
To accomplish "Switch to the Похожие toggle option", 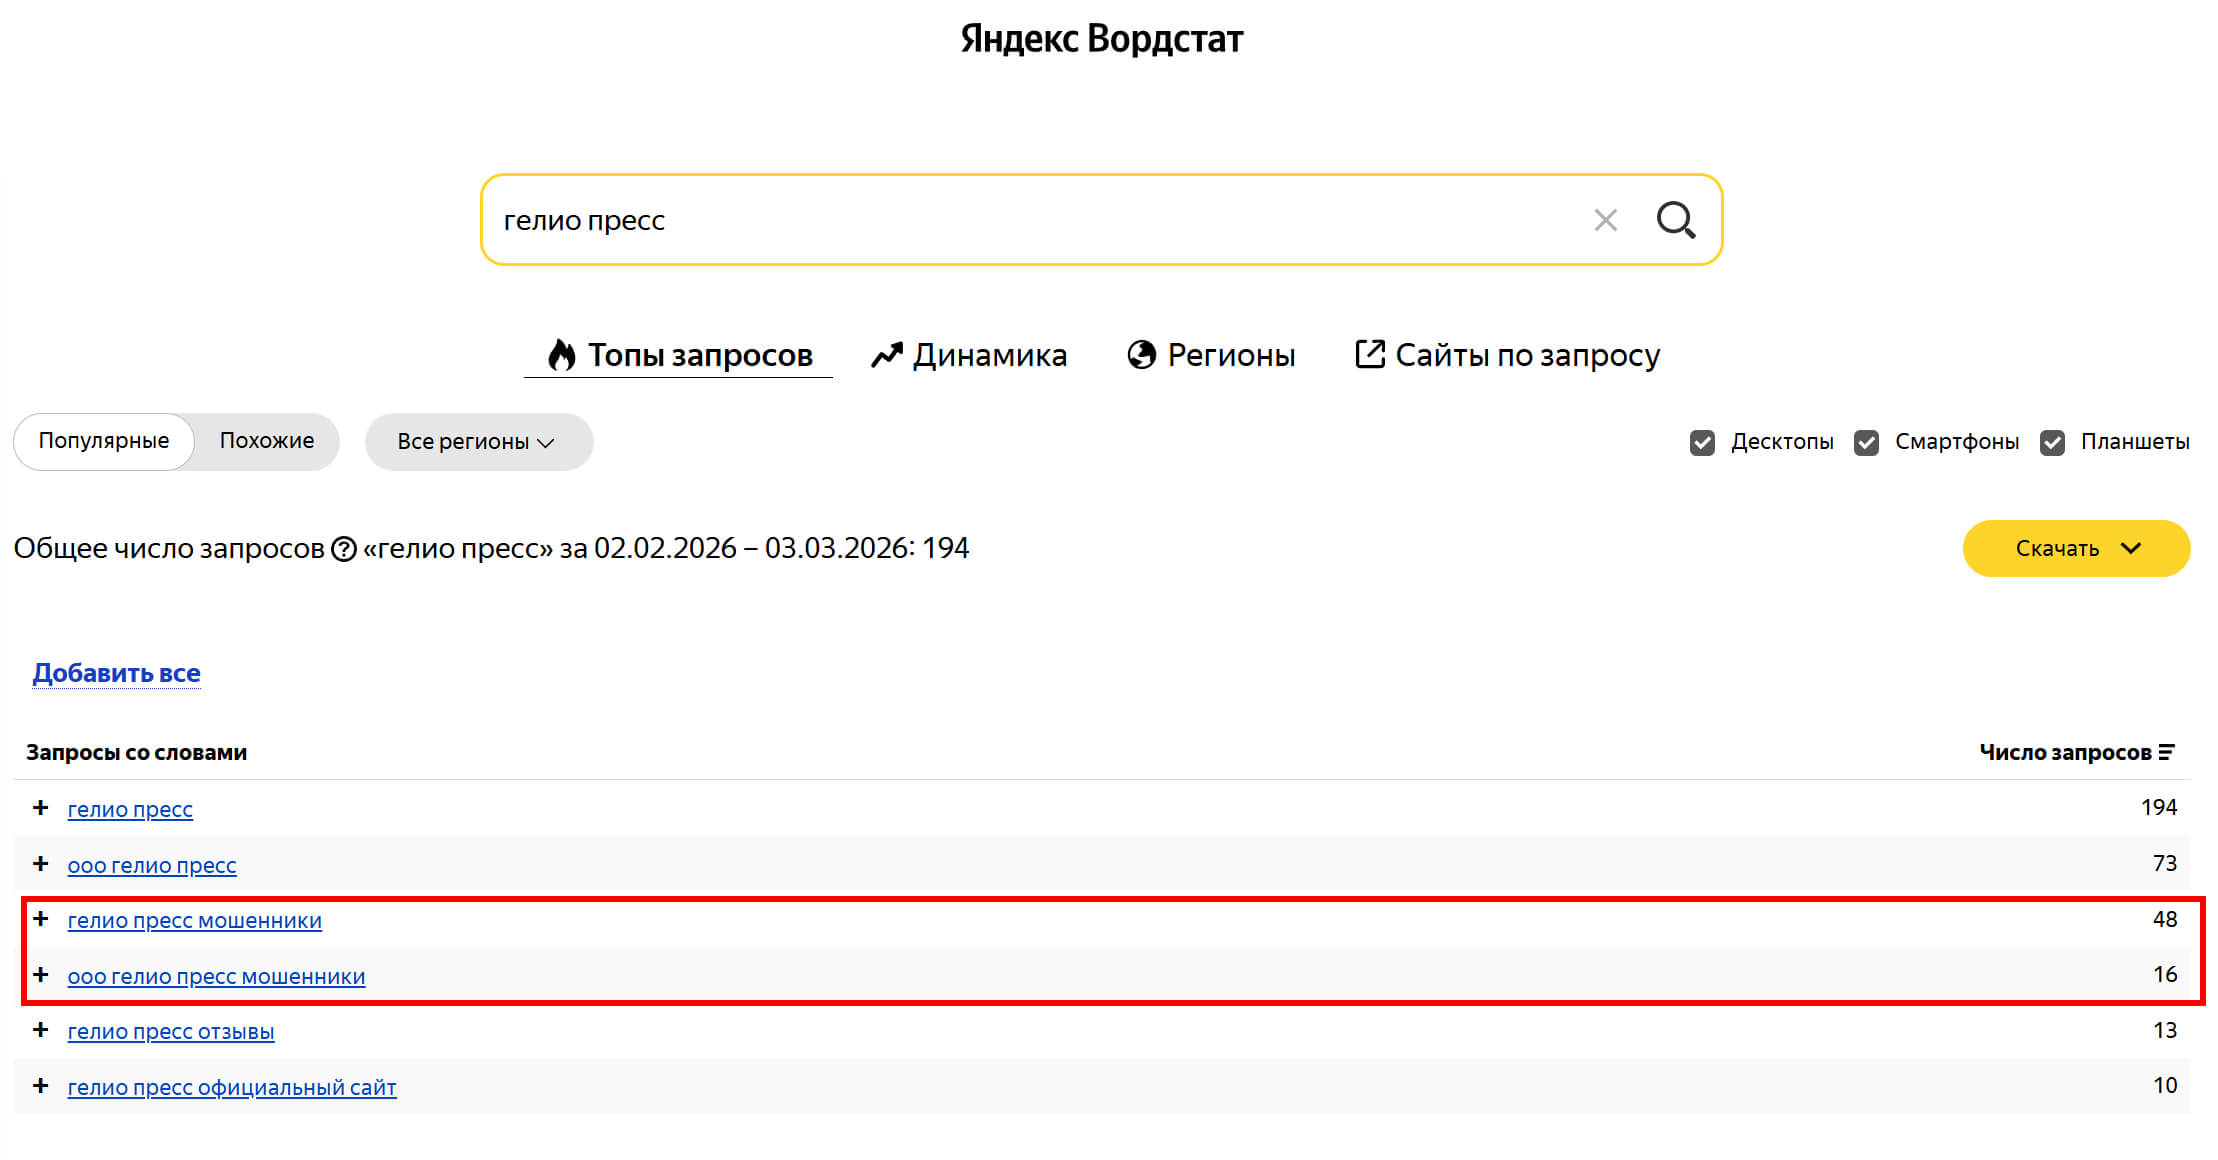I will click(x=266, y=441).
